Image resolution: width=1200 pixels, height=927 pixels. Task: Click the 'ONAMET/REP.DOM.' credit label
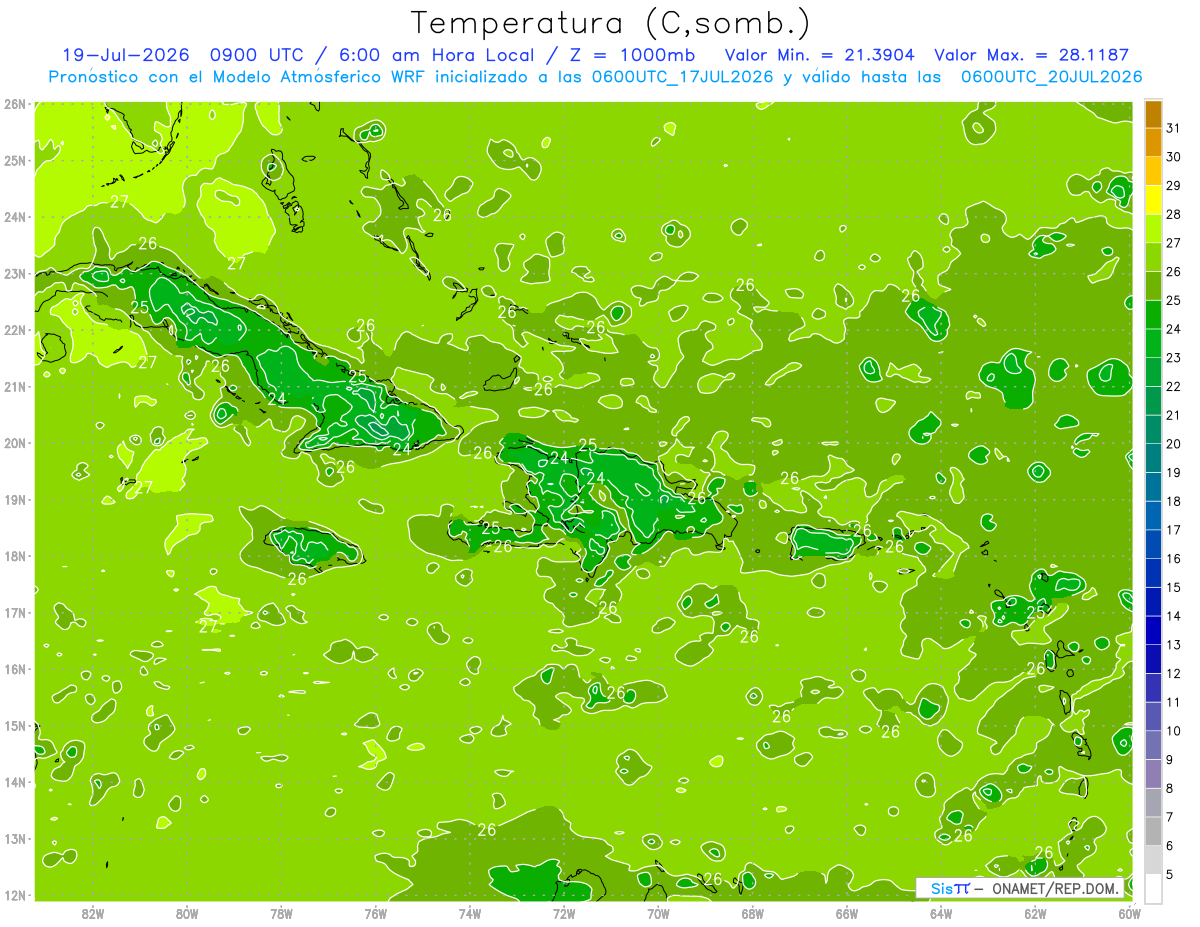[1053, 888]
